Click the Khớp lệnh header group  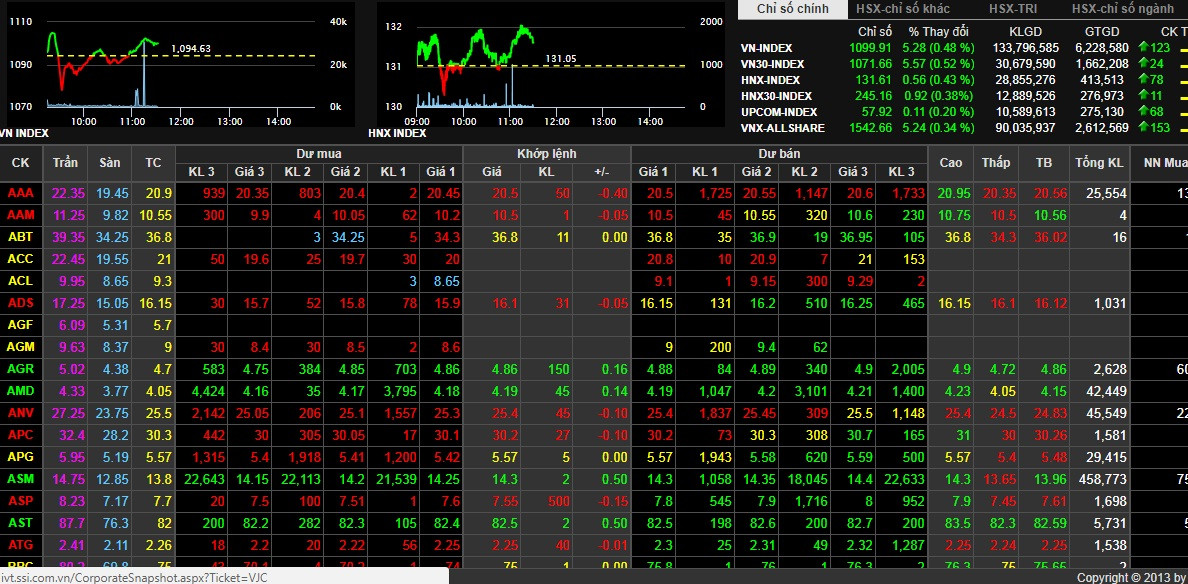(x=546, y=153)
